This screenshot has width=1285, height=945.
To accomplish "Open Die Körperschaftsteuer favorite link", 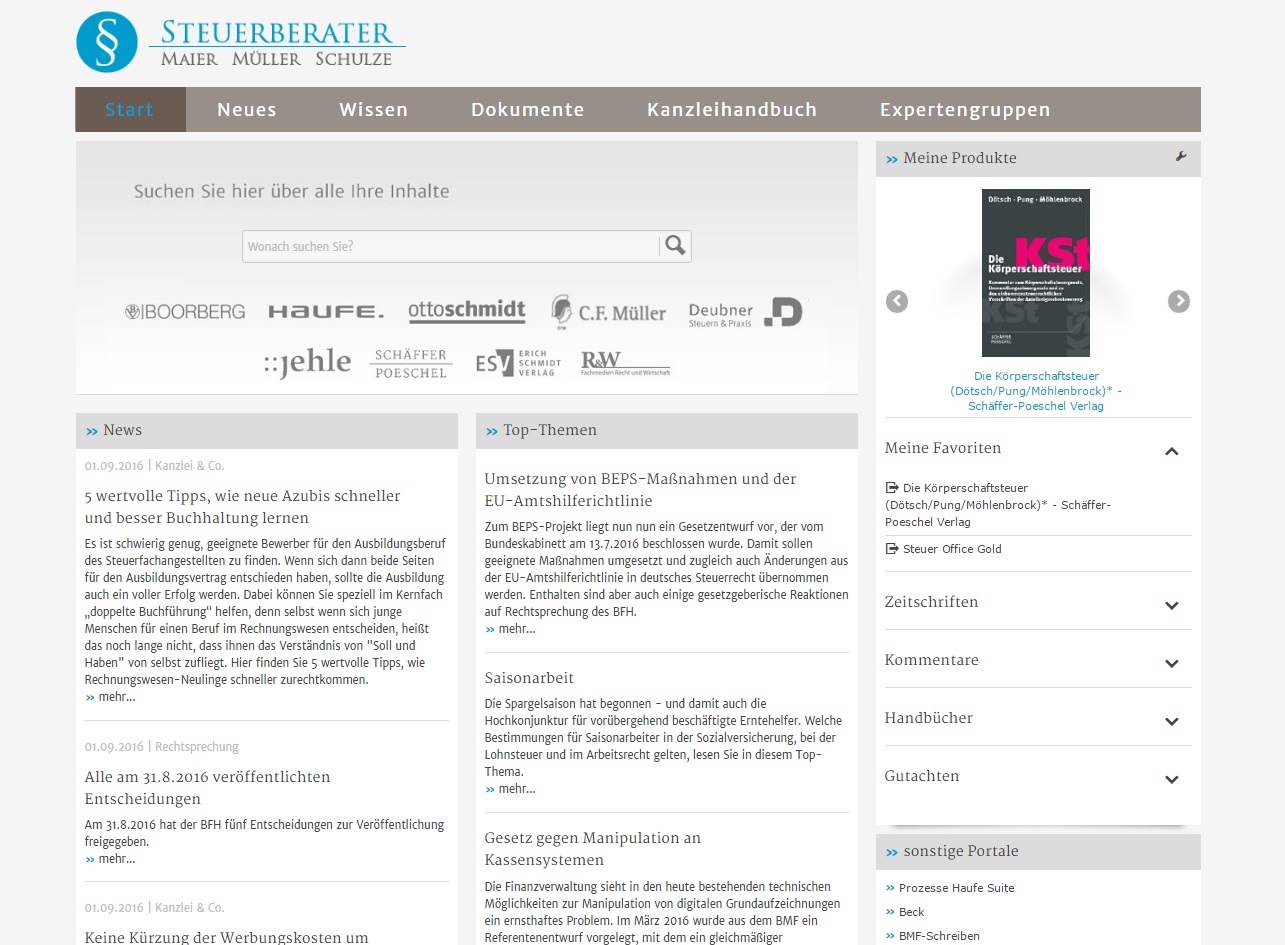I will coord(998,505).
